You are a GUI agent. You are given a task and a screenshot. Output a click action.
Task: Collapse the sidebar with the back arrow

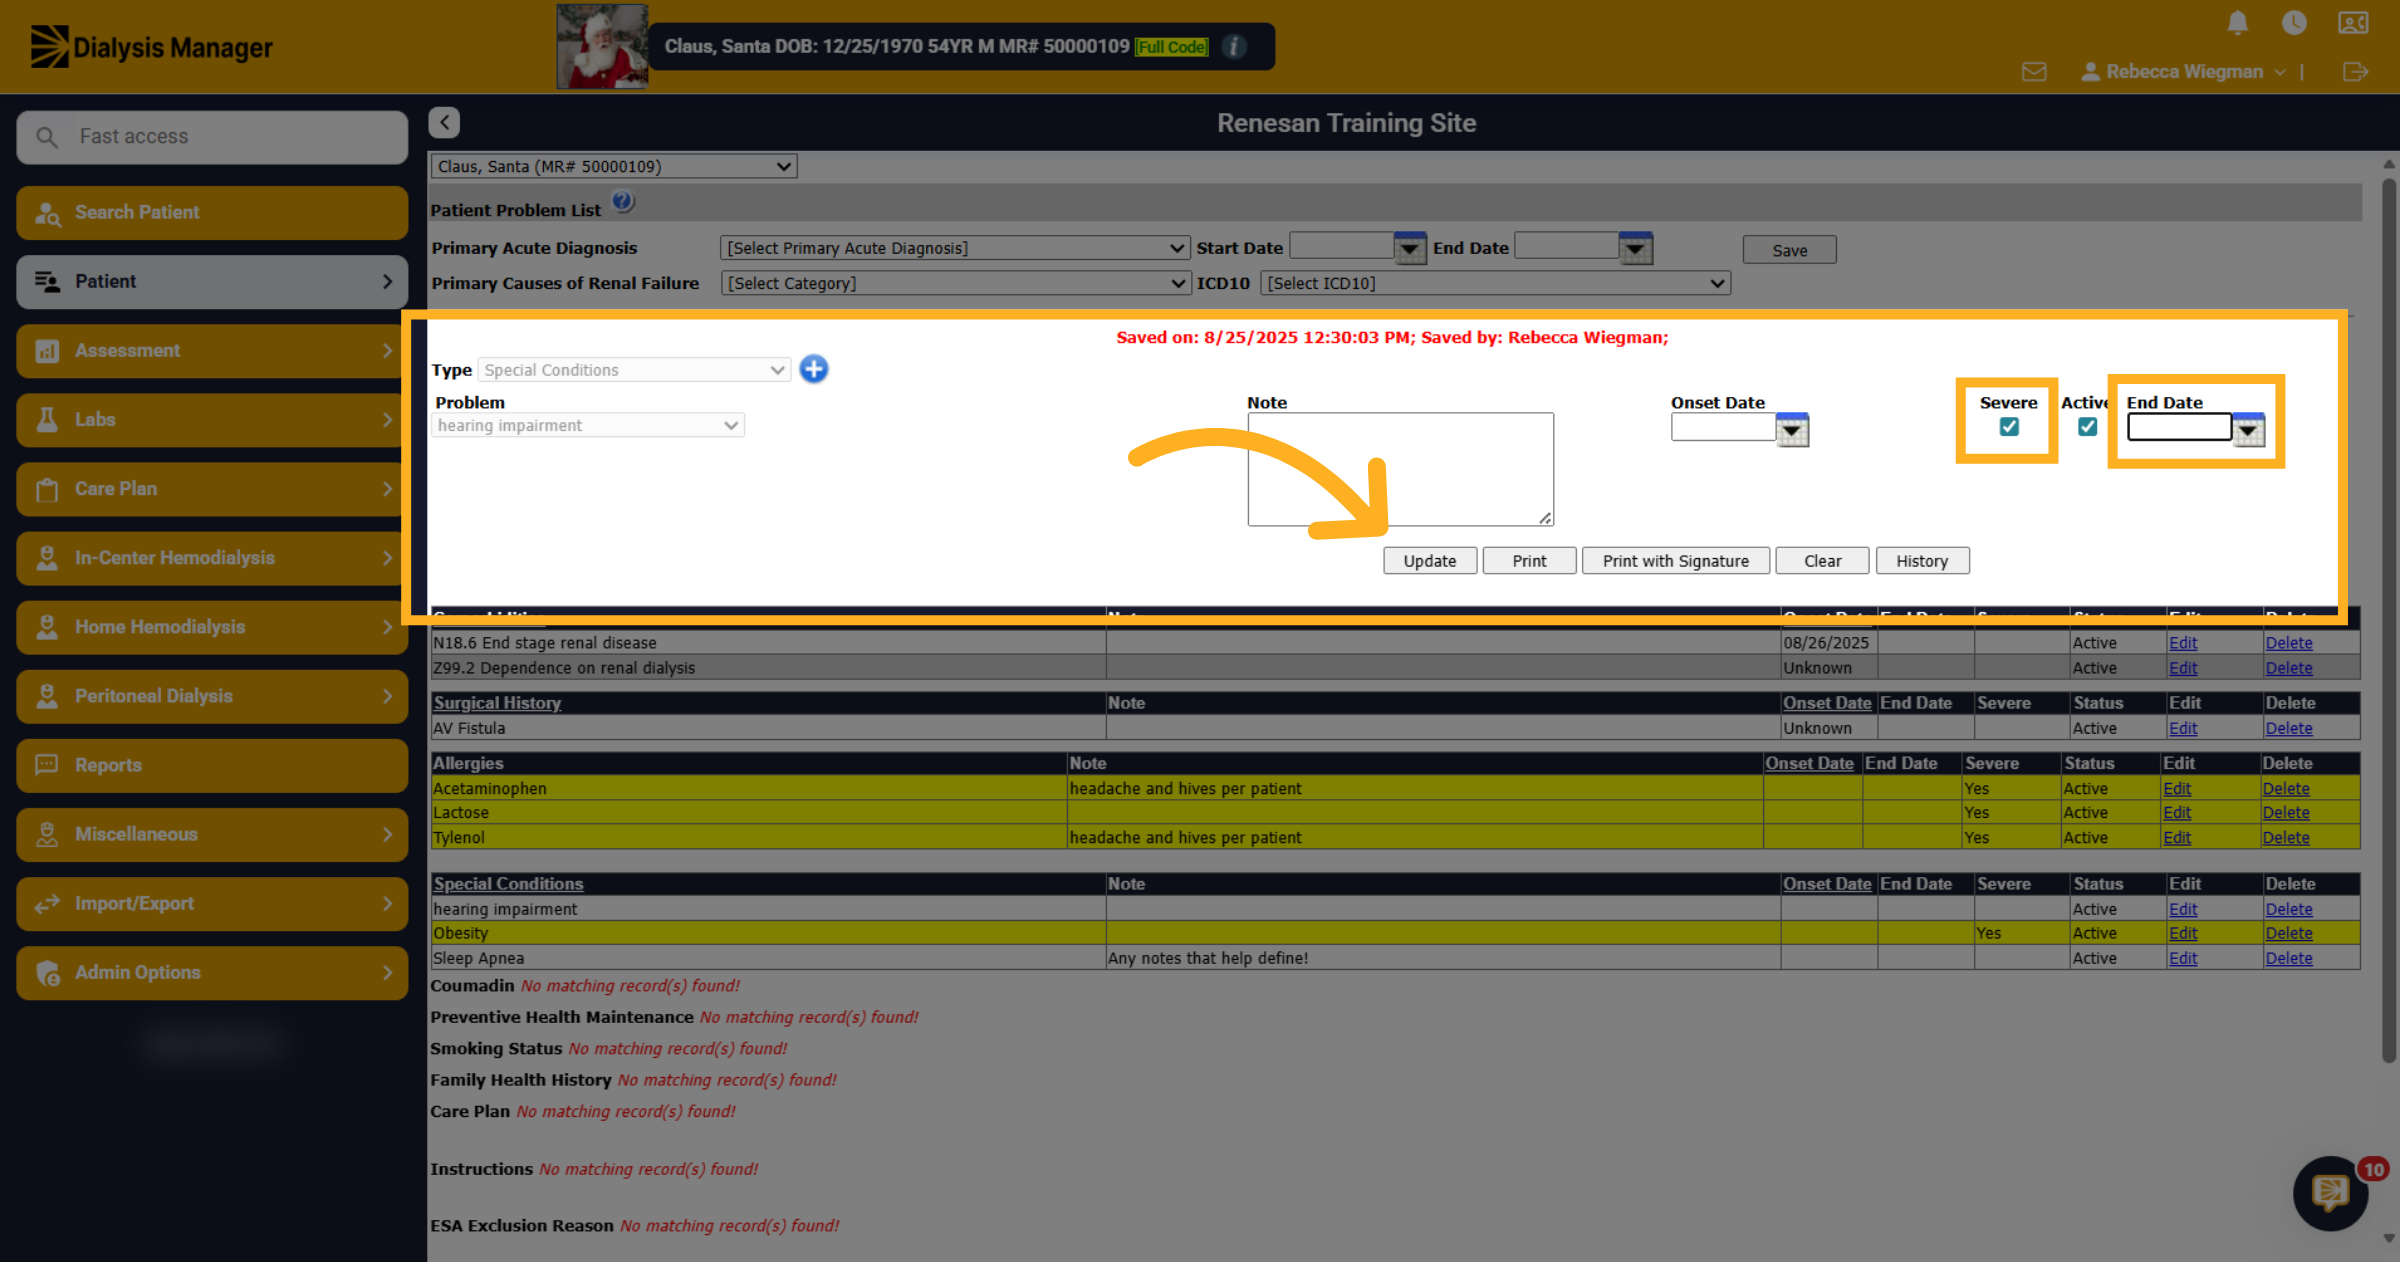[444, 122]
